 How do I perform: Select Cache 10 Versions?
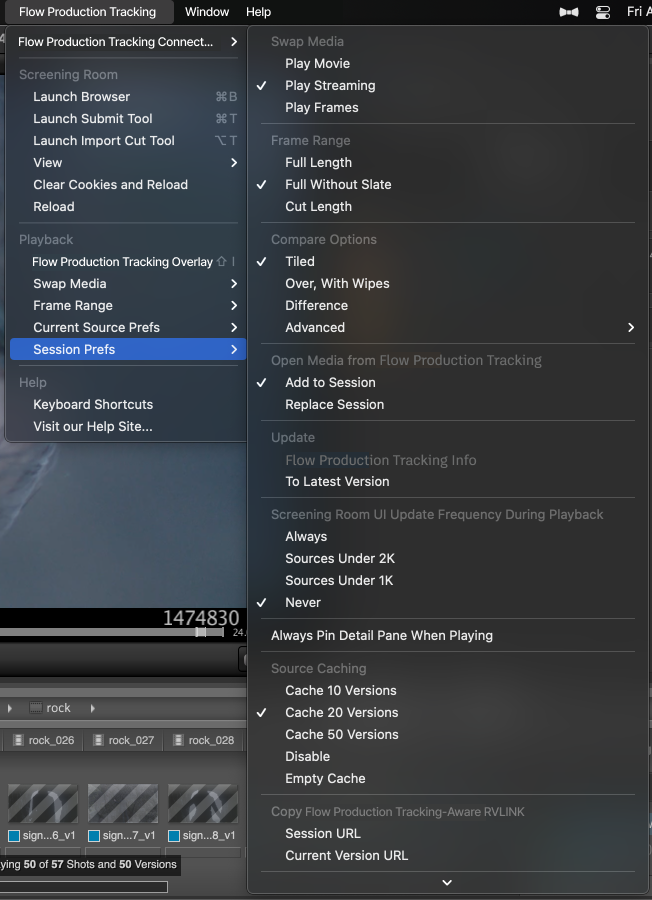[448, 690]
